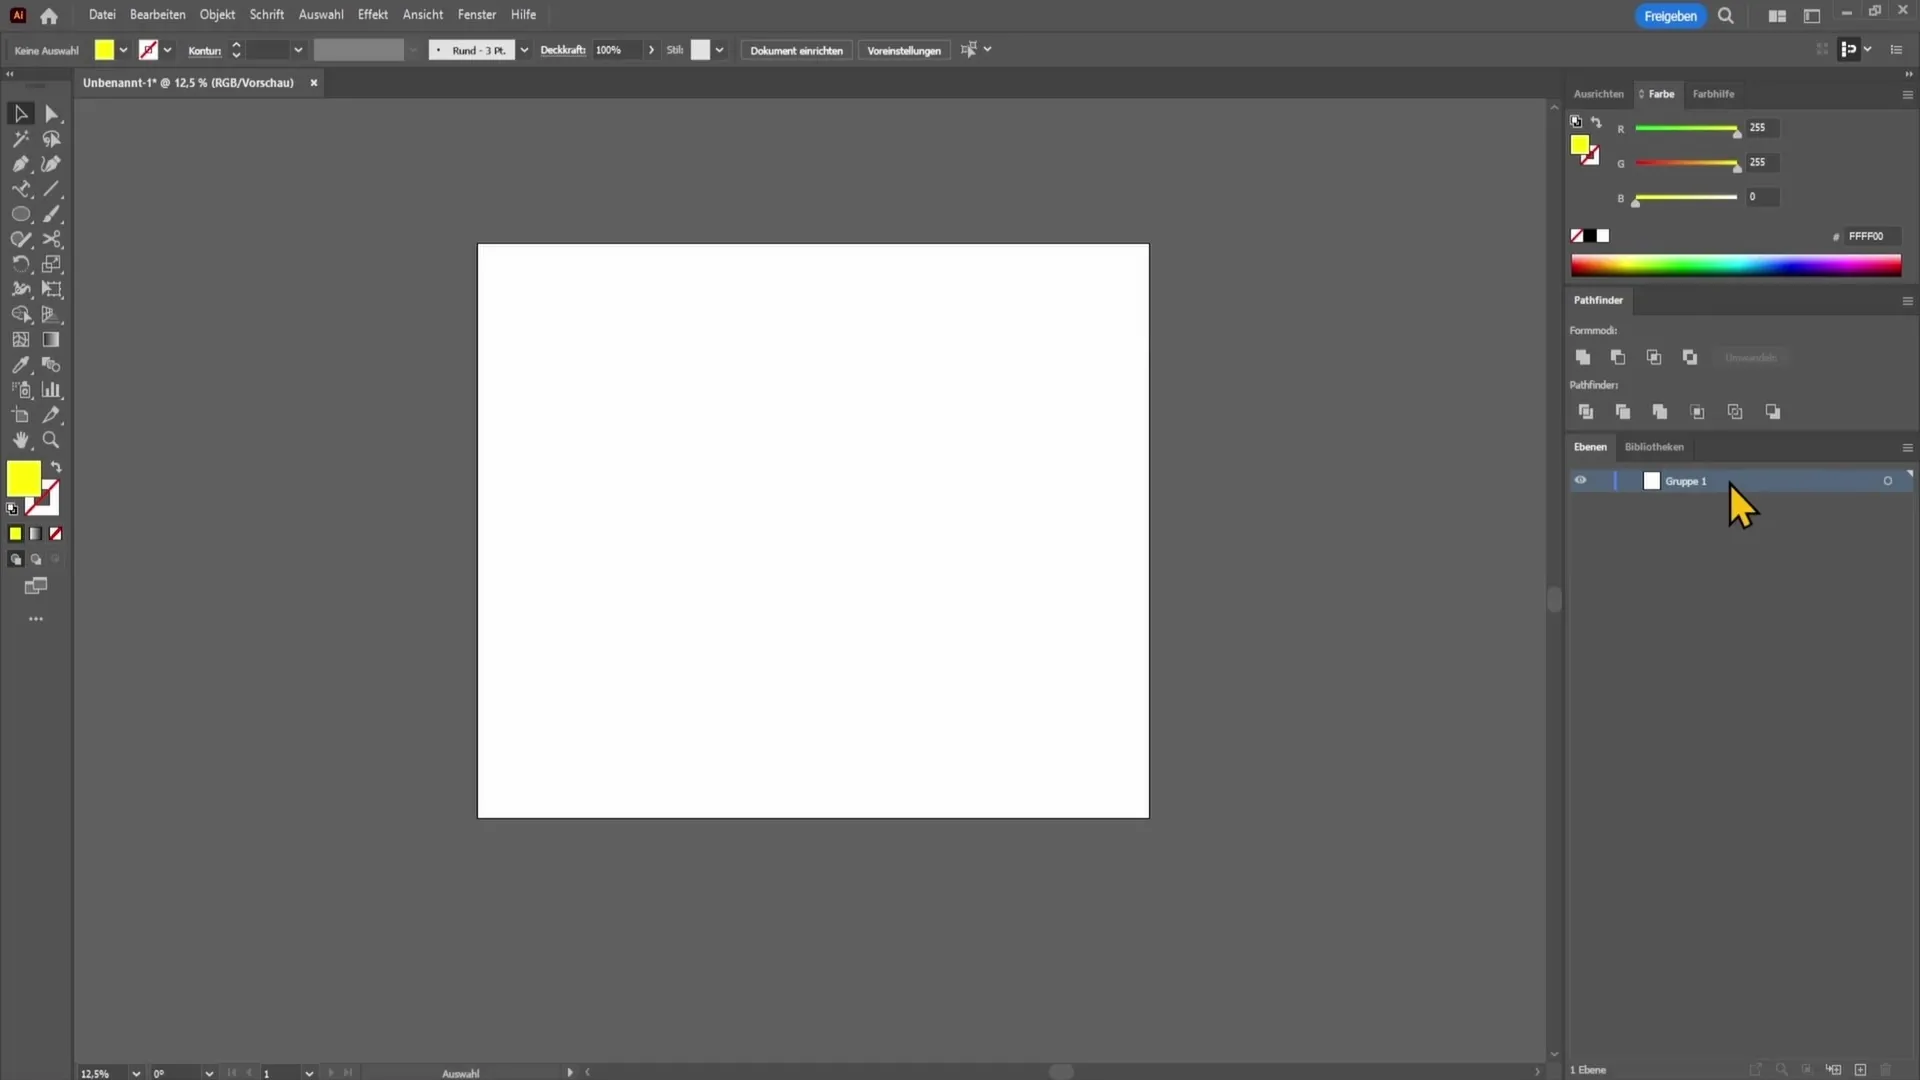Open the artboard number dropdown

click(309, 1073)
